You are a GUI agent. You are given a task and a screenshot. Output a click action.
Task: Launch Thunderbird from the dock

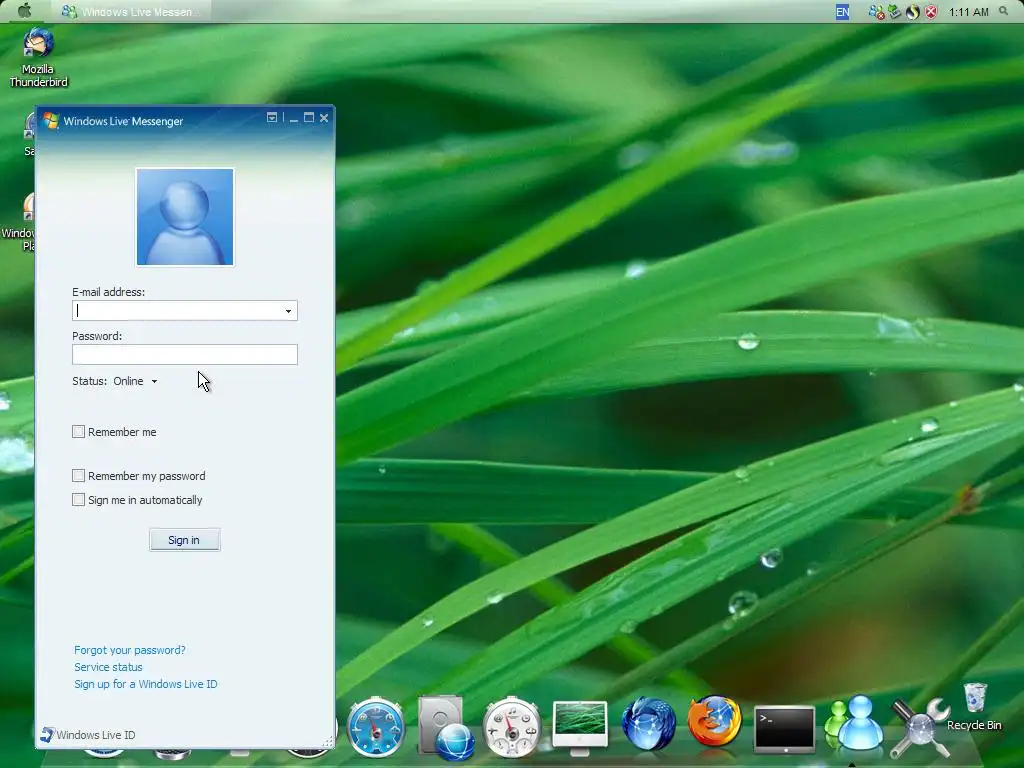[x=648, y=724]
